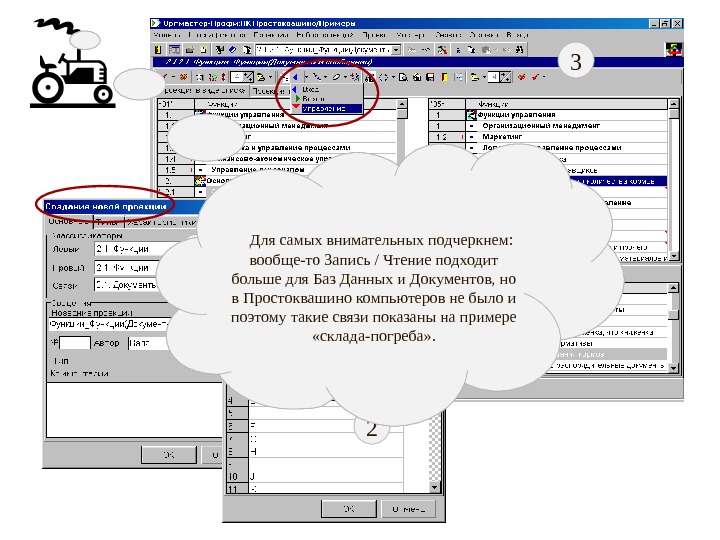The image size is (720, 540).
Task: Open the projection name combo box in the main toolbar
Action: click(x=328, y=50)
